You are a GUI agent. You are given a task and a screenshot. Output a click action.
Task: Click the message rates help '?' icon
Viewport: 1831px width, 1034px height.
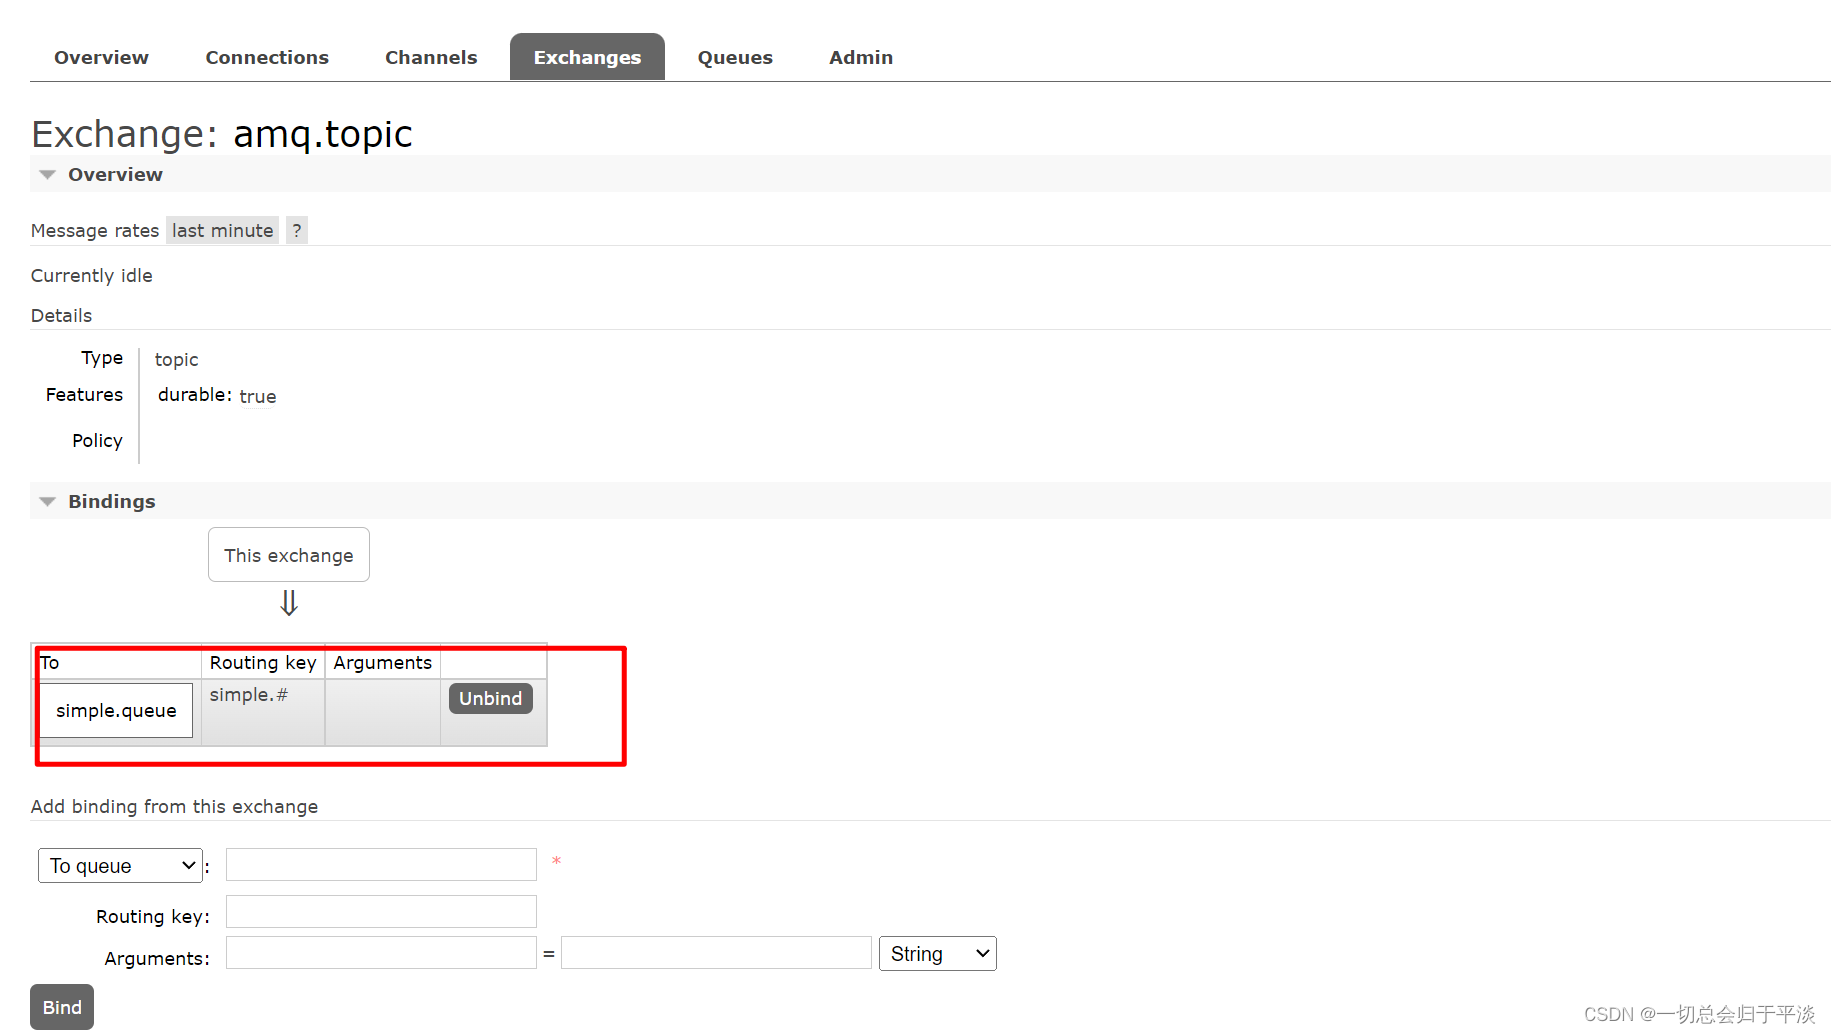coord(297,230)
